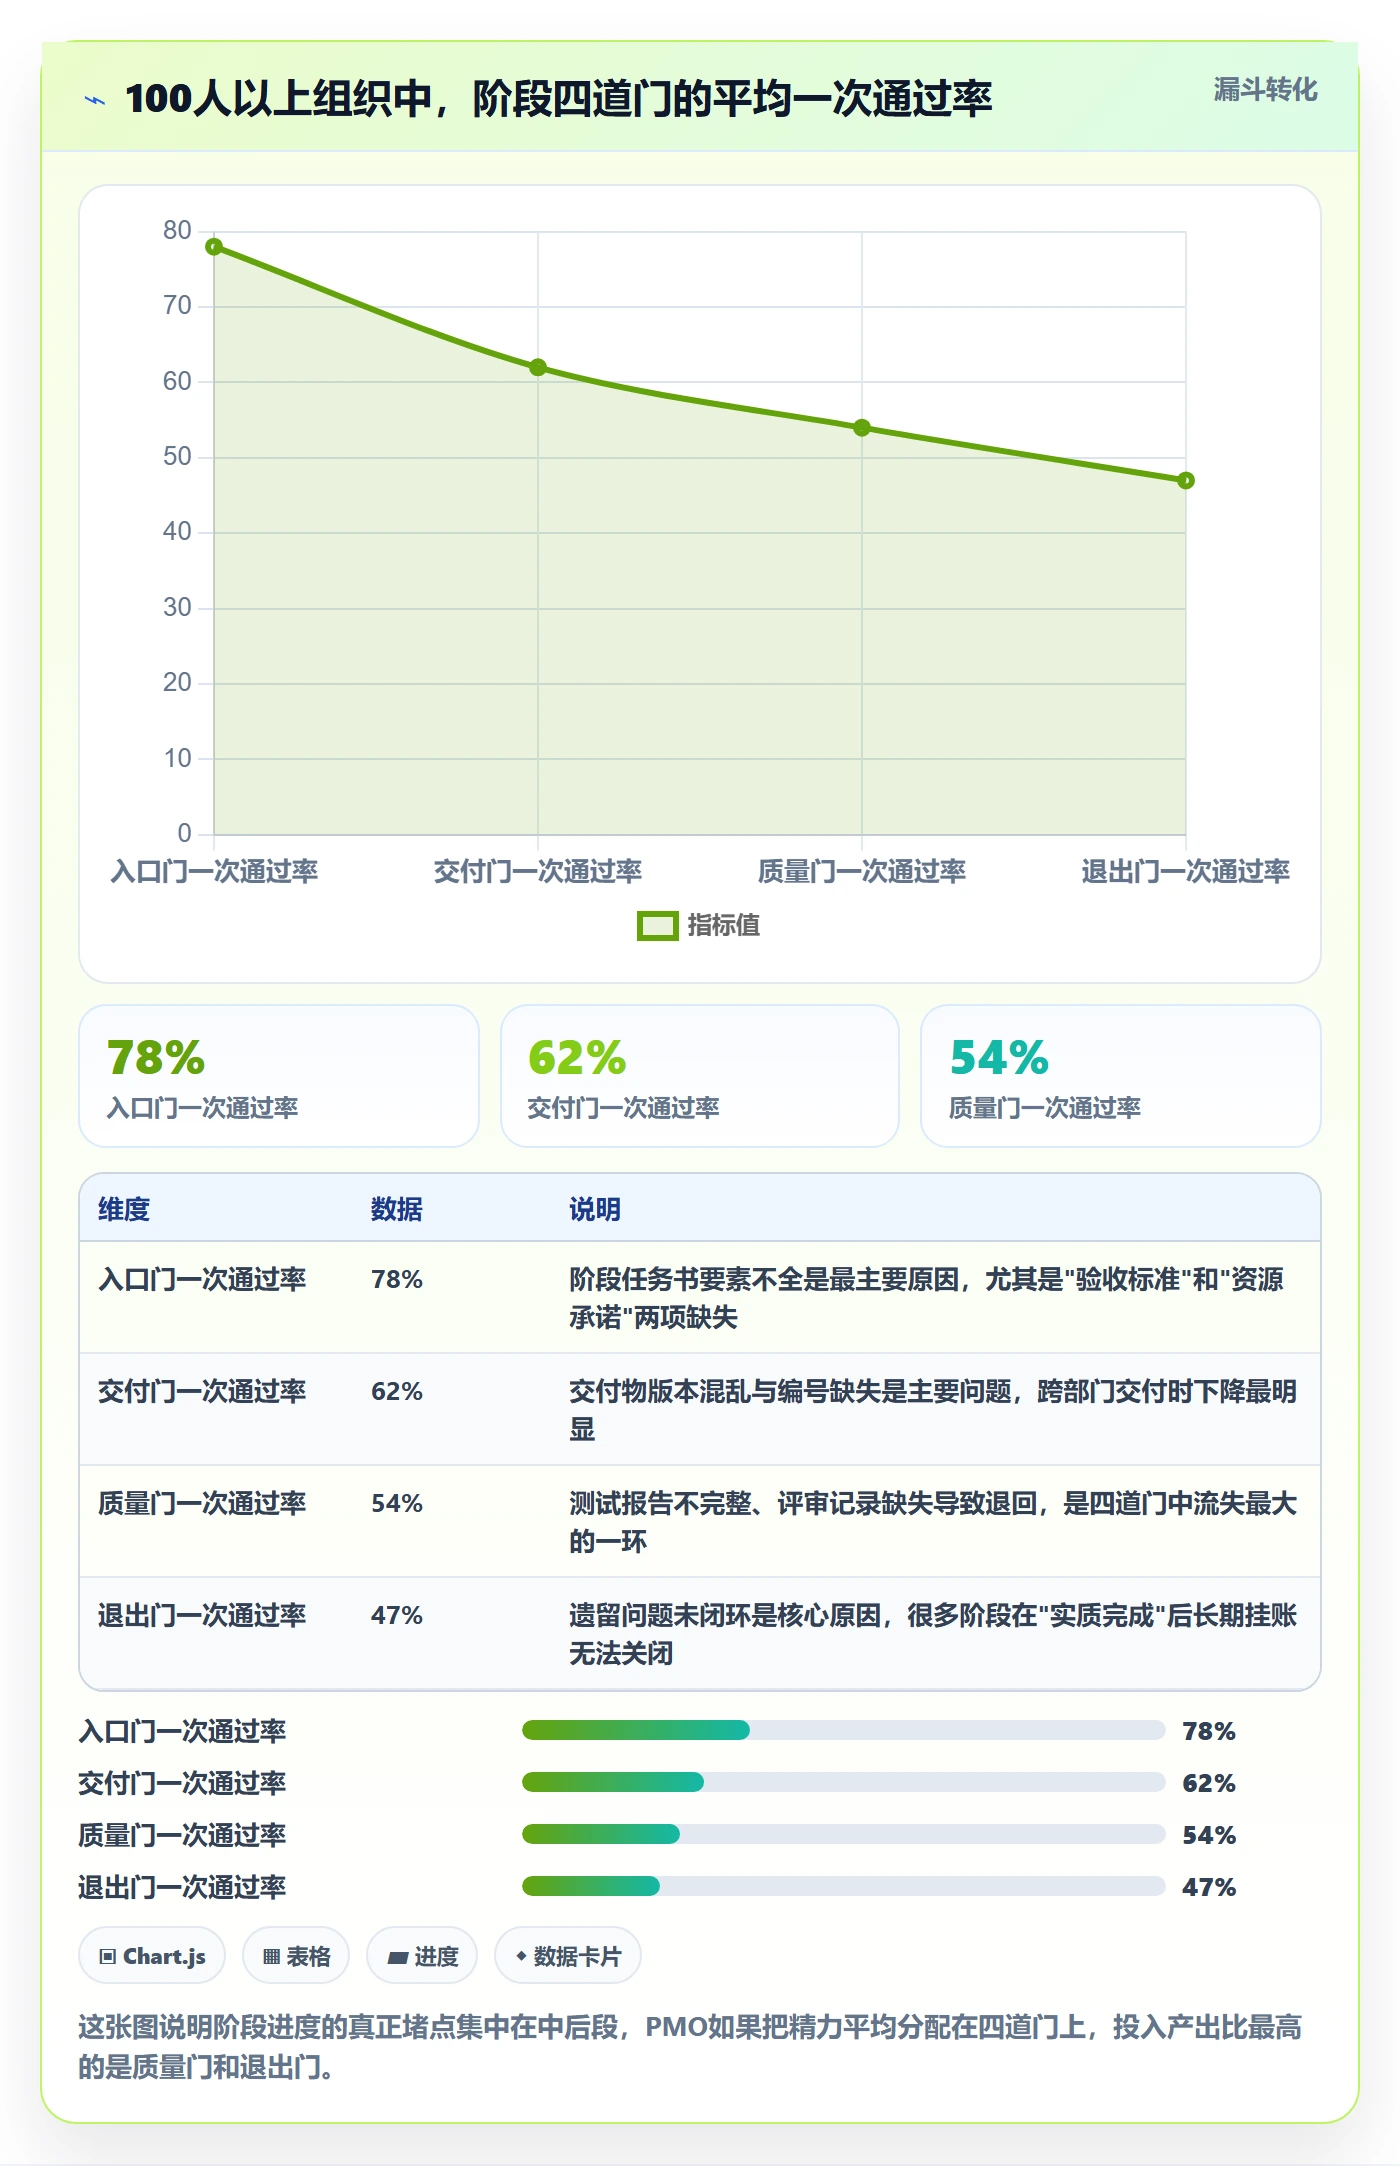Click the 47% value in the table
1400x2166 pixels.
[397, 1616]
